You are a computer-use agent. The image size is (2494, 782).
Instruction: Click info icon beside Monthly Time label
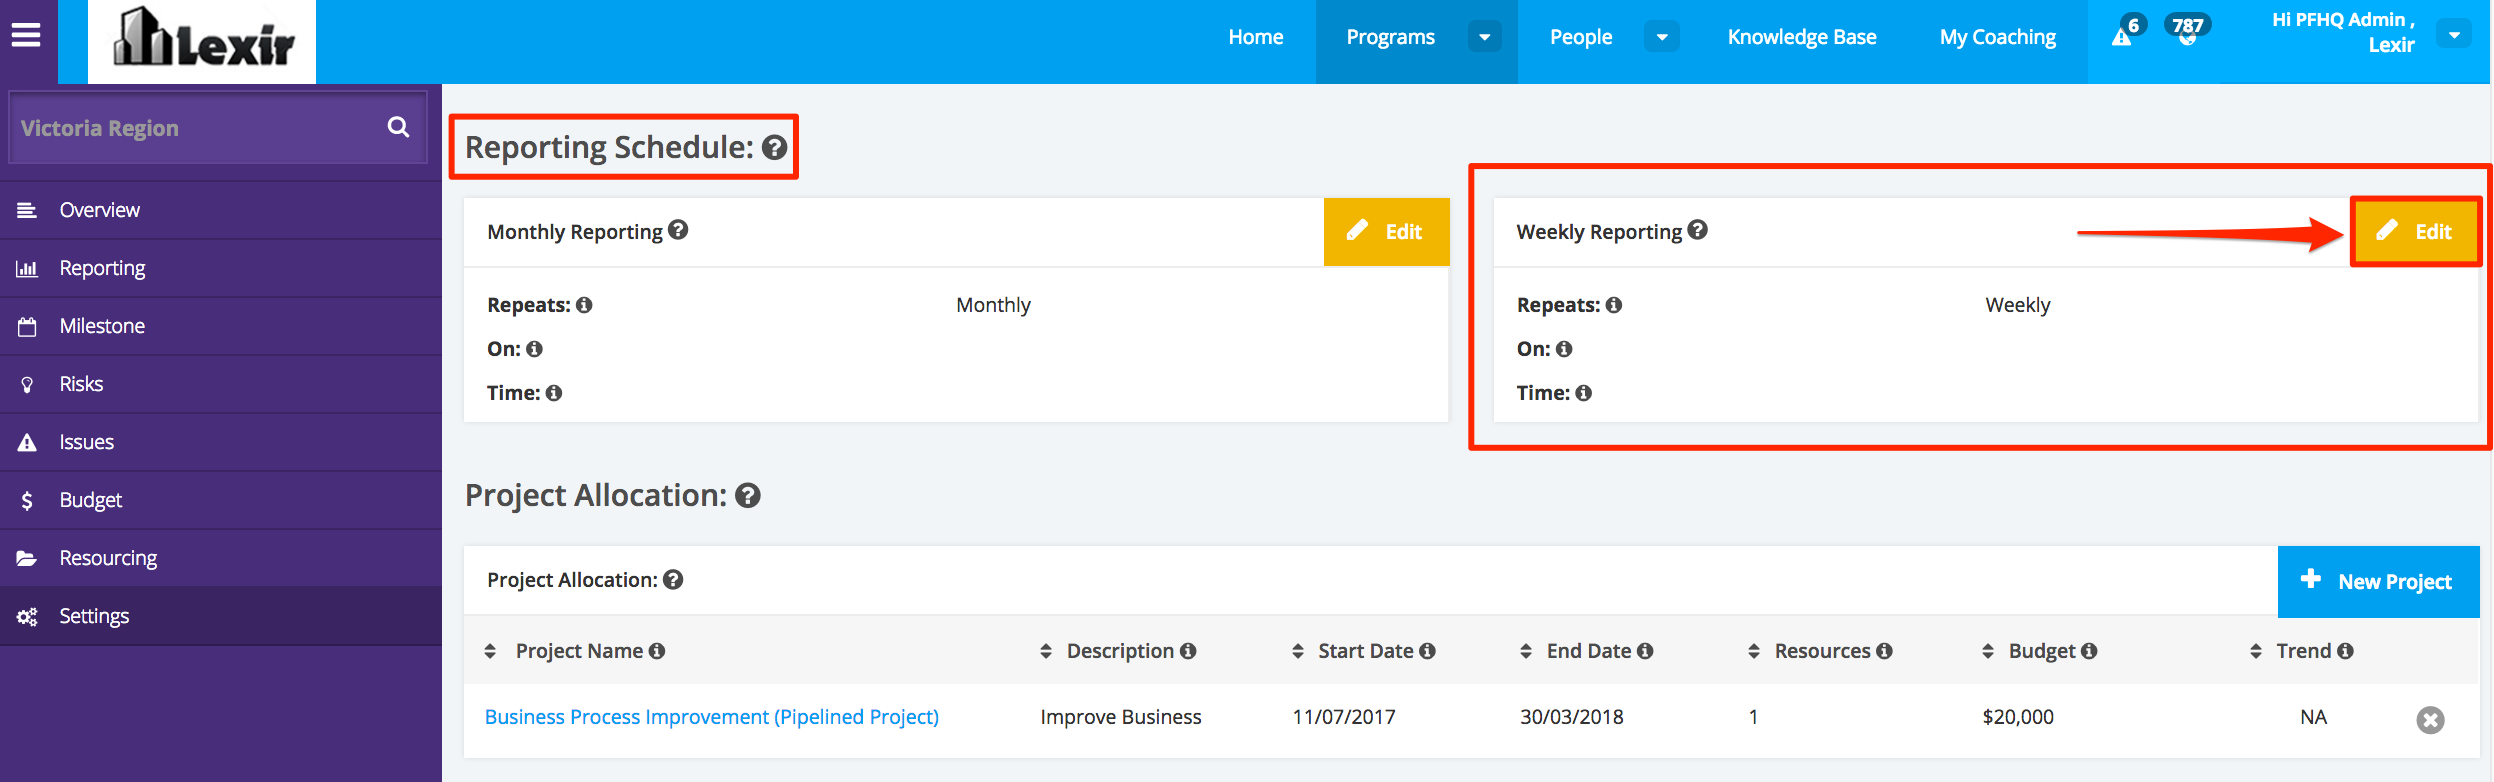click(x=554, y=393)
